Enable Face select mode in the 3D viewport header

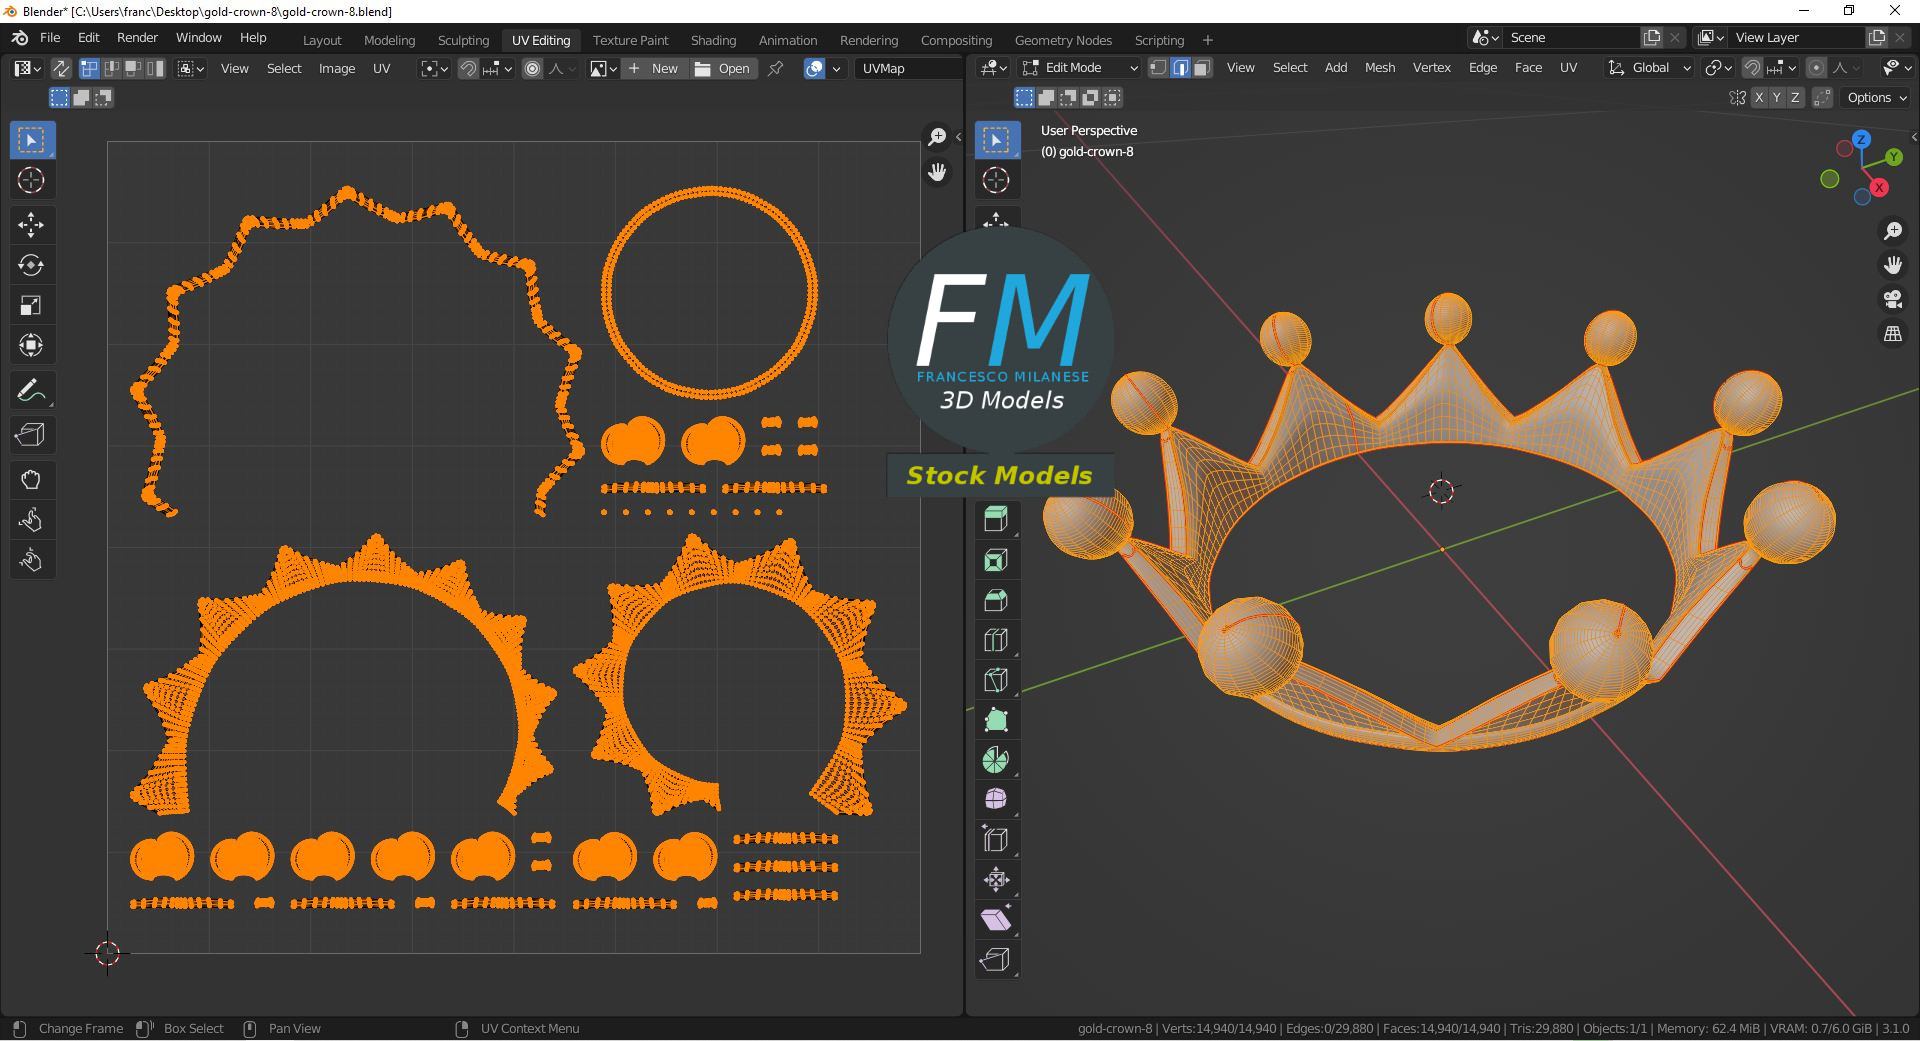point(1203,67)
